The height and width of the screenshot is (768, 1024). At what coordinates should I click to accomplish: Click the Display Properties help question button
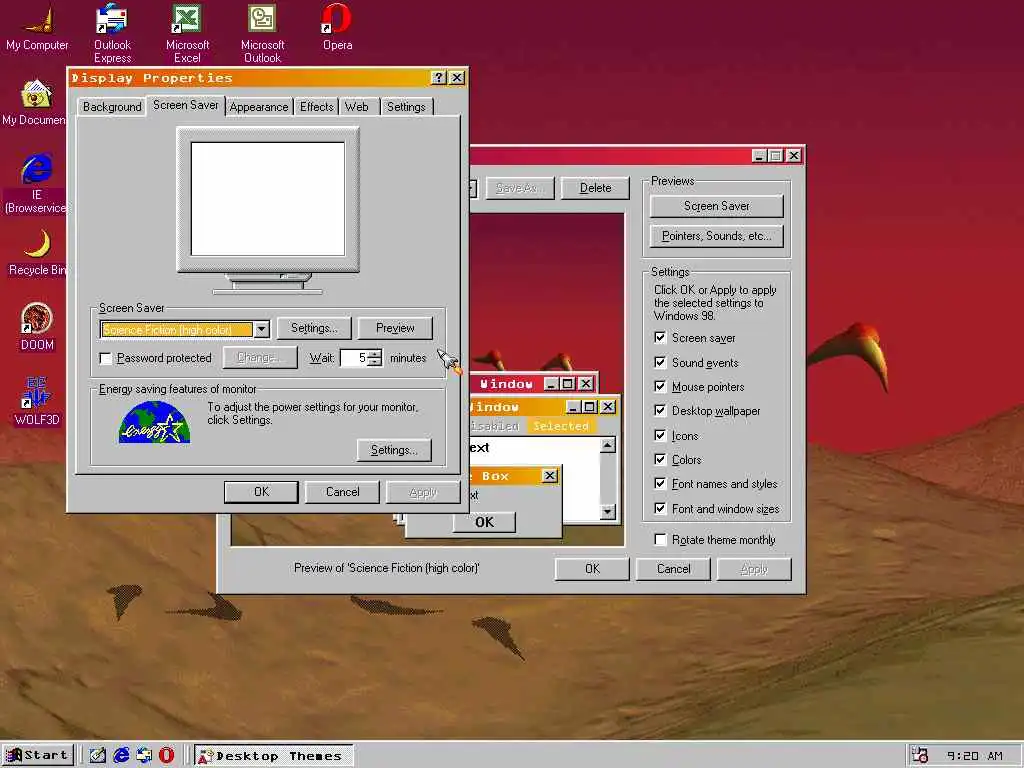pyautogui.click(x=439, y=78)
